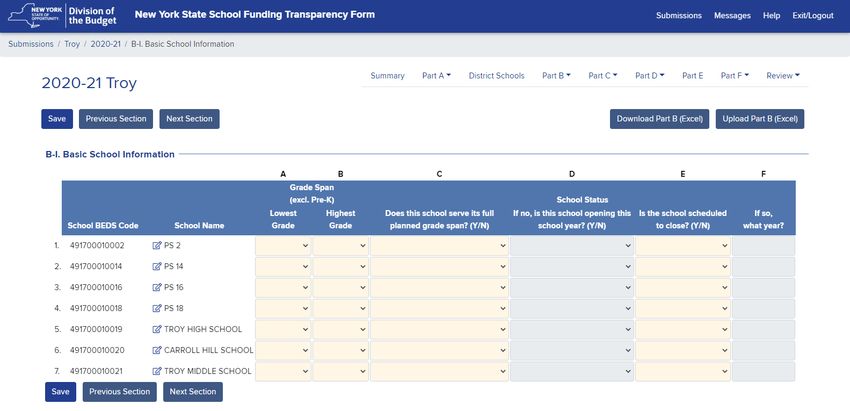This screenshot has width=850, height=411.
Task: Click the year field for PS 2
Action: tap(763, 246)
